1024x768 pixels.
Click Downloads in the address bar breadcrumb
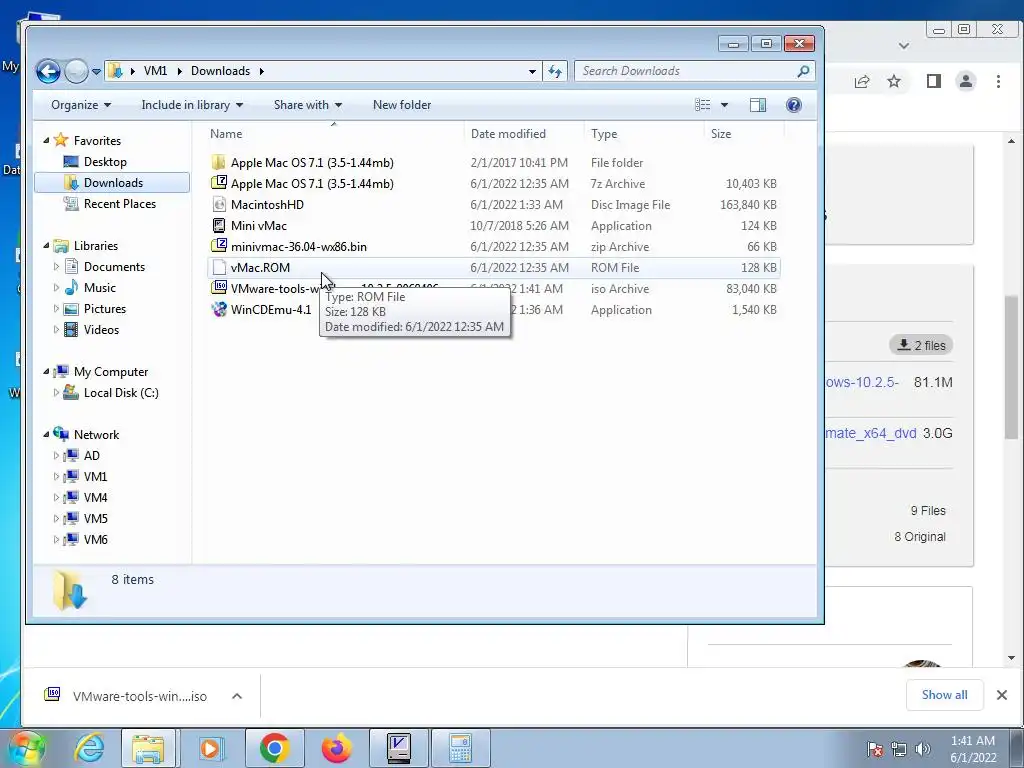220,71
